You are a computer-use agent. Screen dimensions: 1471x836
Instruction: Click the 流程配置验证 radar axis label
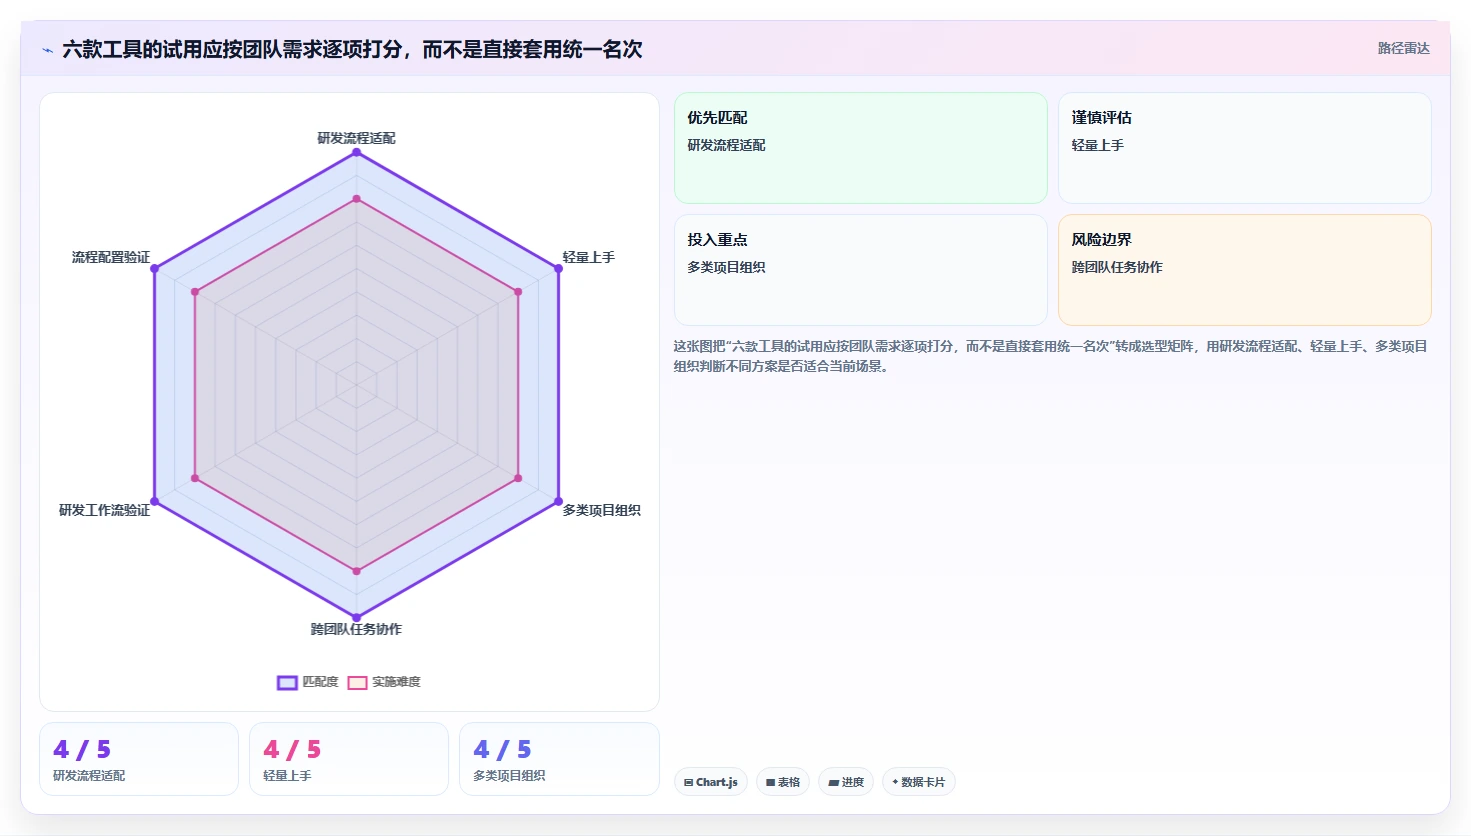click(x=111, y=257)
